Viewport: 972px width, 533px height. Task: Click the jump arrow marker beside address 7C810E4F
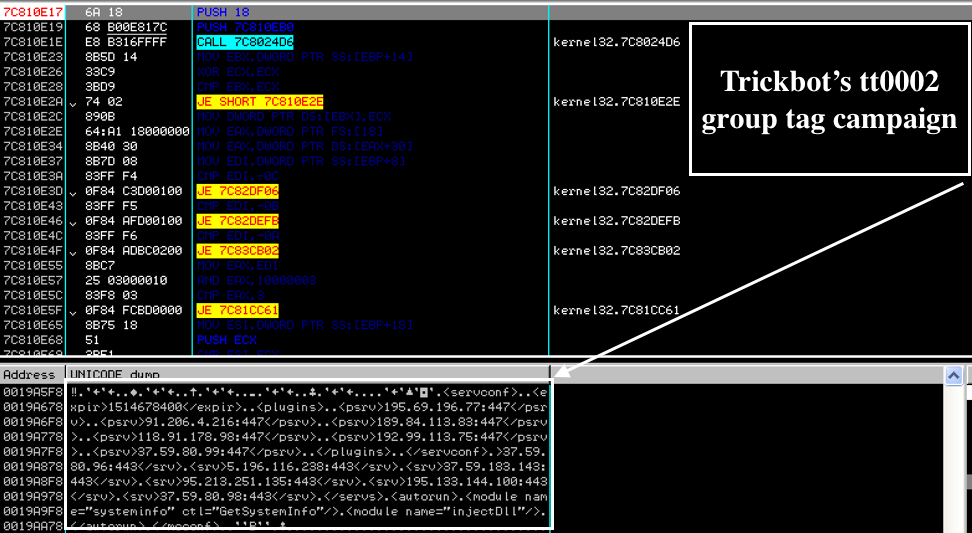[72, 250]
